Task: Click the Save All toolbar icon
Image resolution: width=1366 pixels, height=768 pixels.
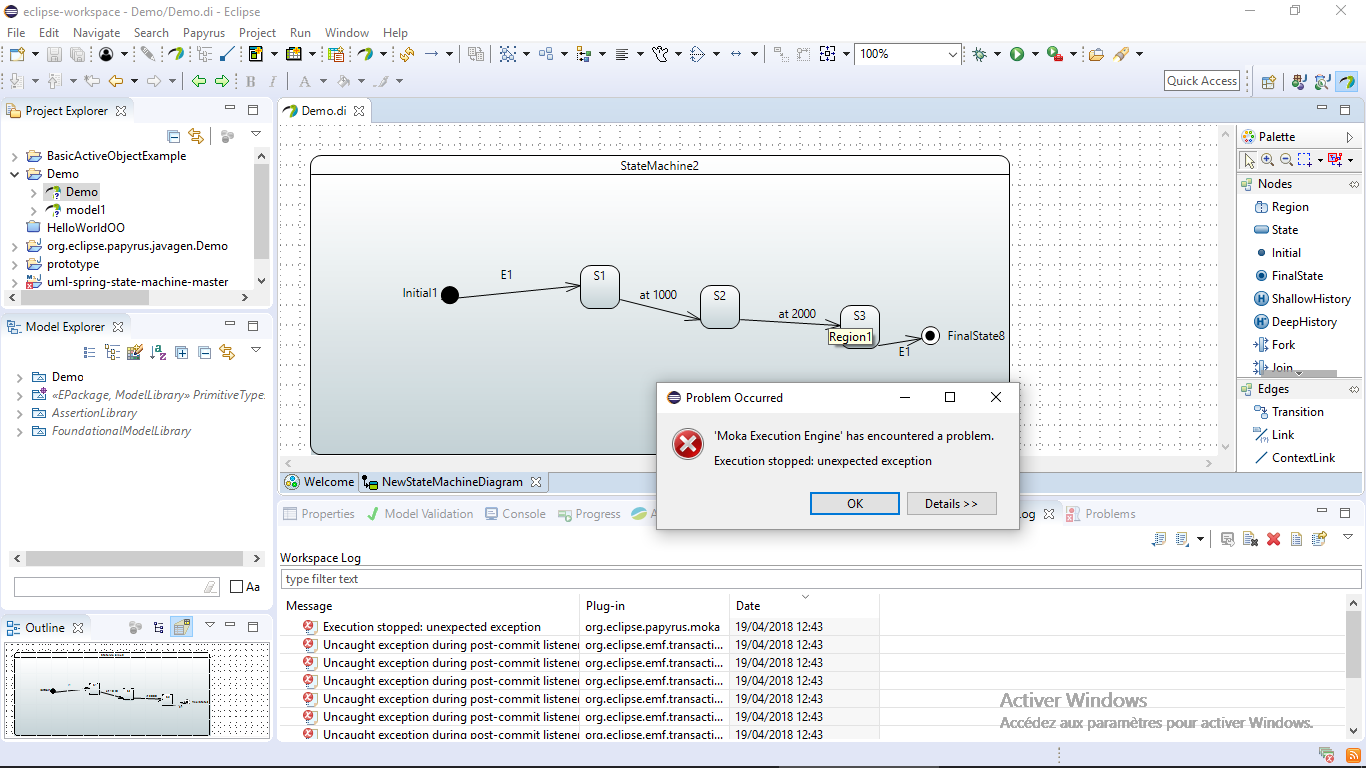Action: click(x=76, y=54)
